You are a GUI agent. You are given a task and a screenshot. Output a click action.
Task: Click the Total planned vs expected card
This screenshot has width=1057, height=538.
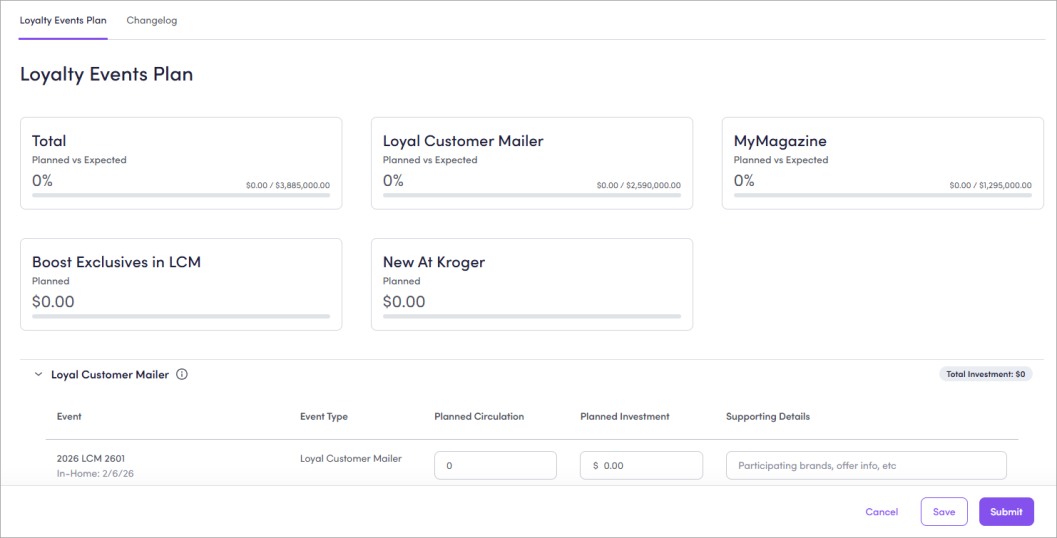pyautogui.click(x=181, y=163)
